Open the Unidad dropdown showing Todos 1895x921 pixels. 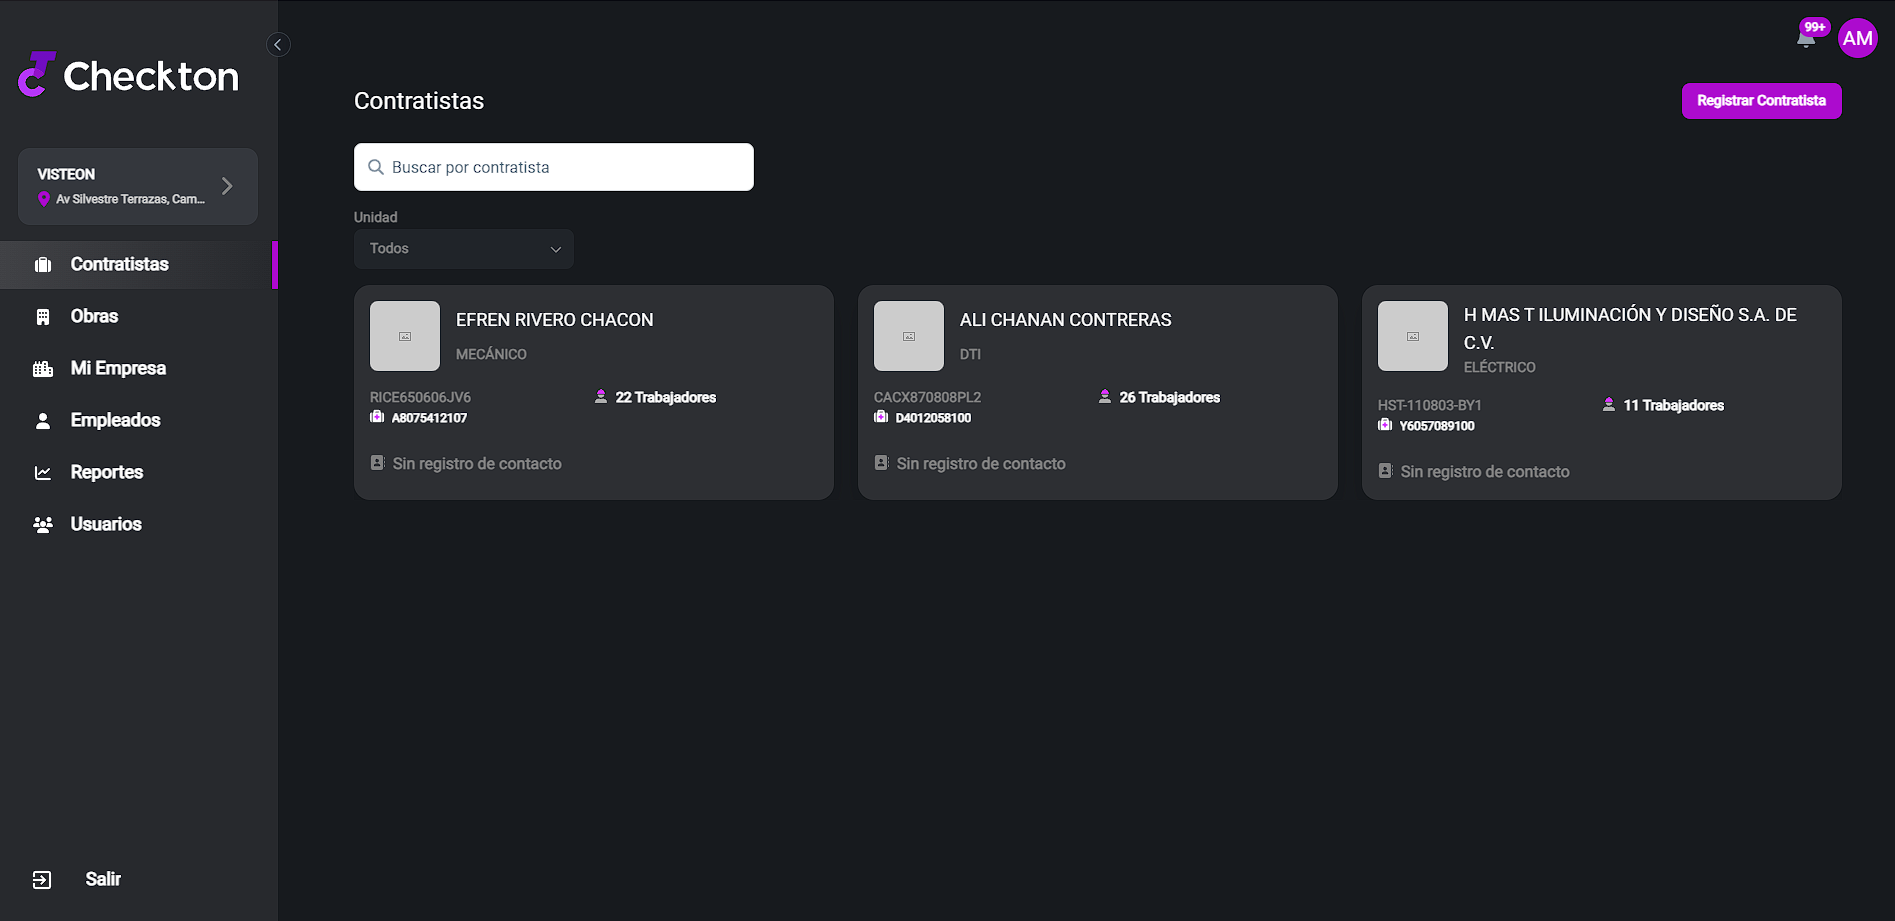(464, 249)
